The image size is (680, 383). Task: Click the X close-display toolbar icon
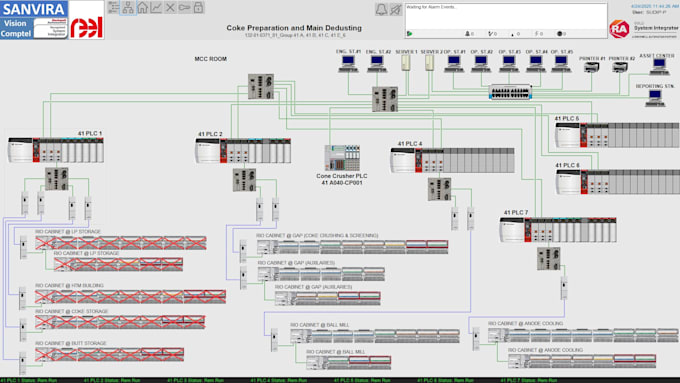[170, 7]
